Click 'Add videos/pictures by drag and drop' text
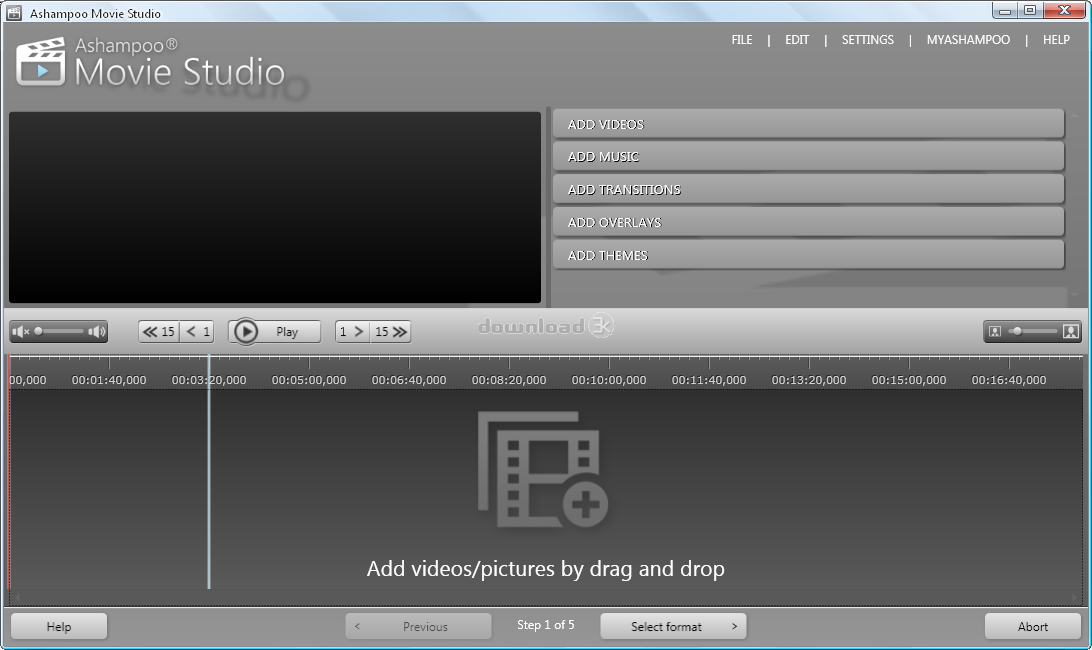 click(x=545, y=568)
